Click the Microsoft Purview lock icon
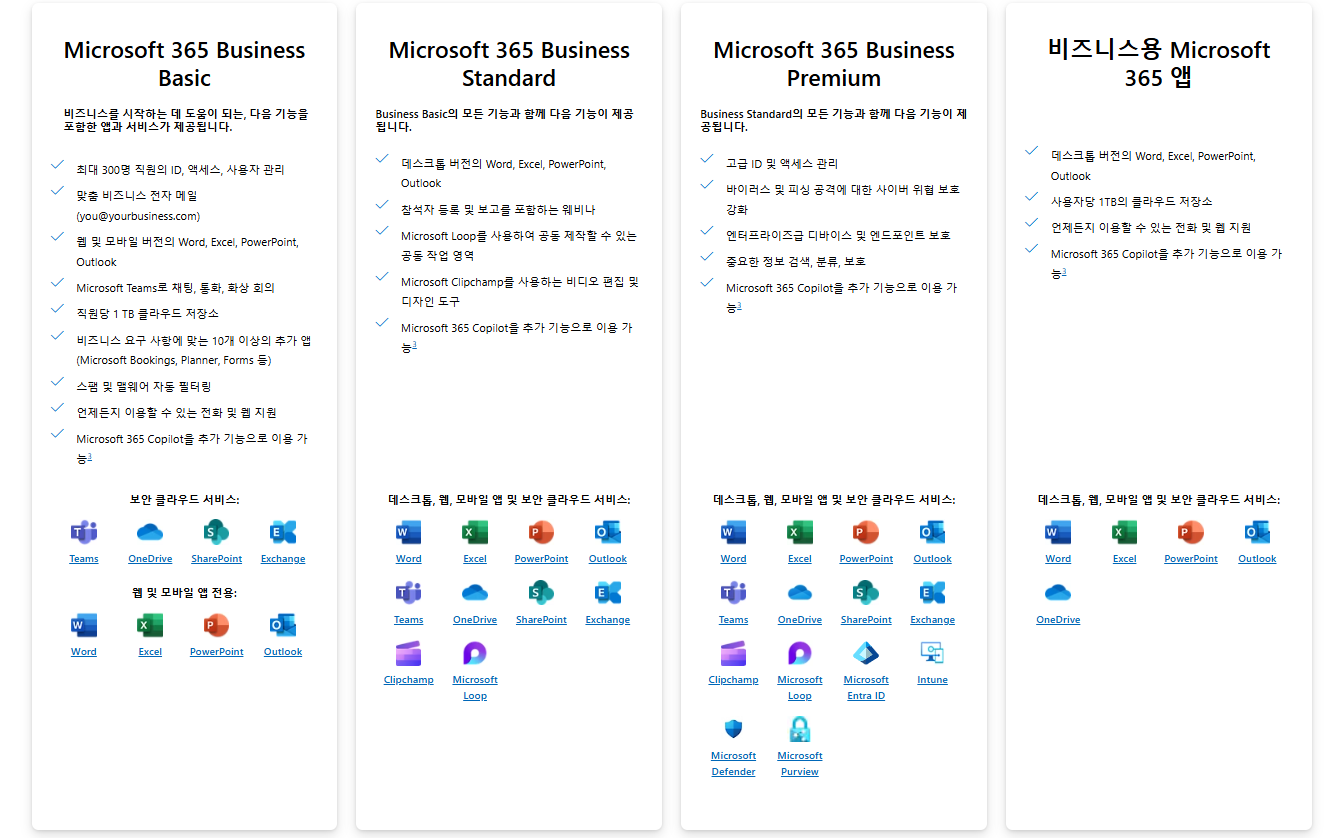 (x=800, y=729)
